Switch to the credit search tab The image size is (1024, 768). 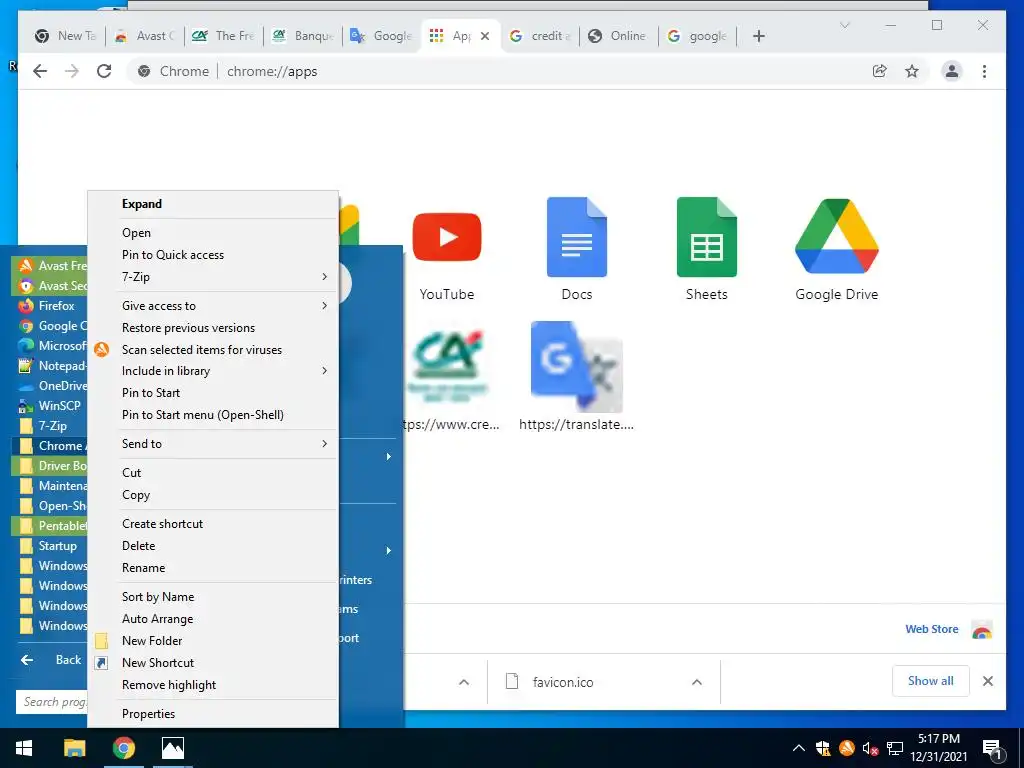pos(539,36)
